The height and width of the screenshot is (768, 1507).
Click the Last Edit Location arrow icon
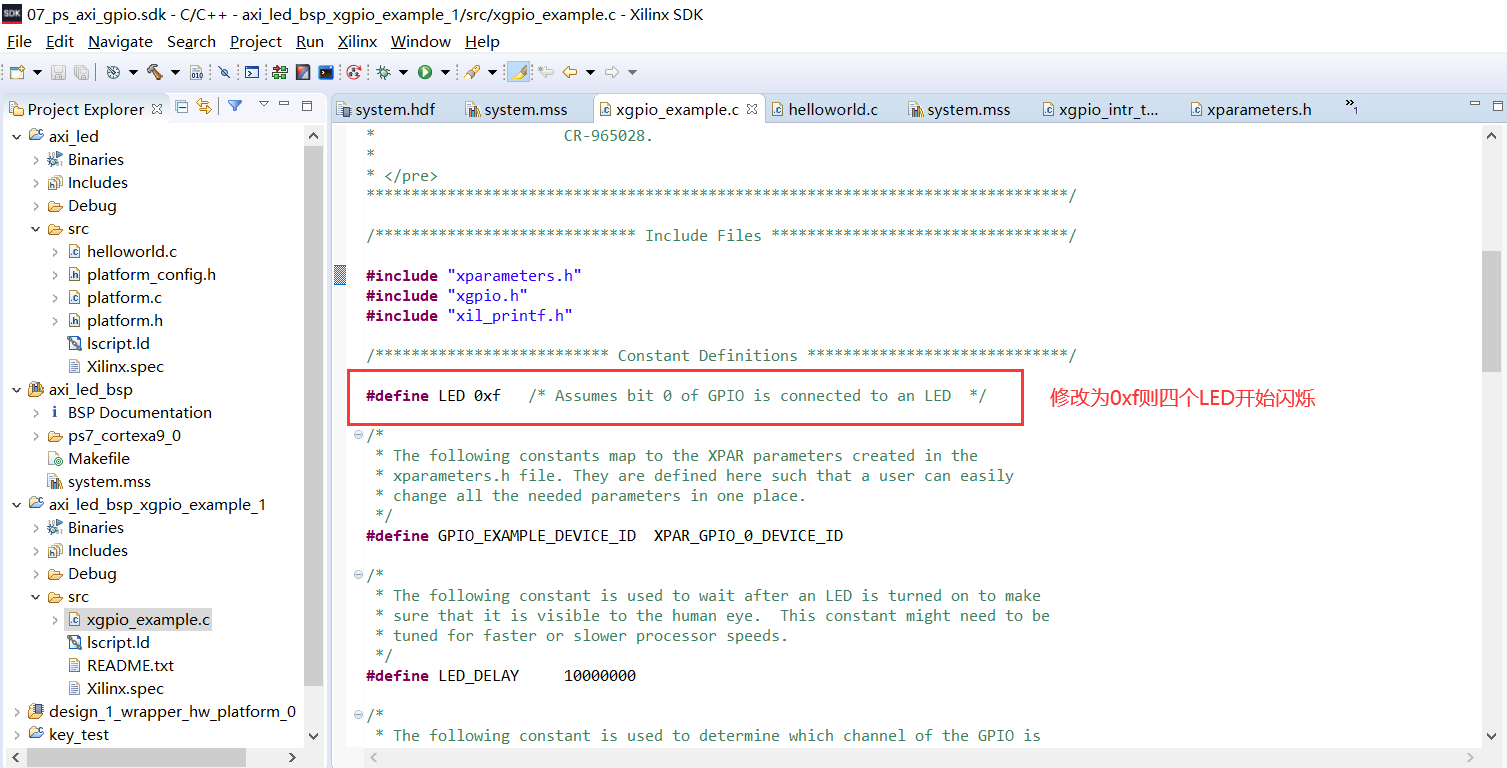click(546, 72)
